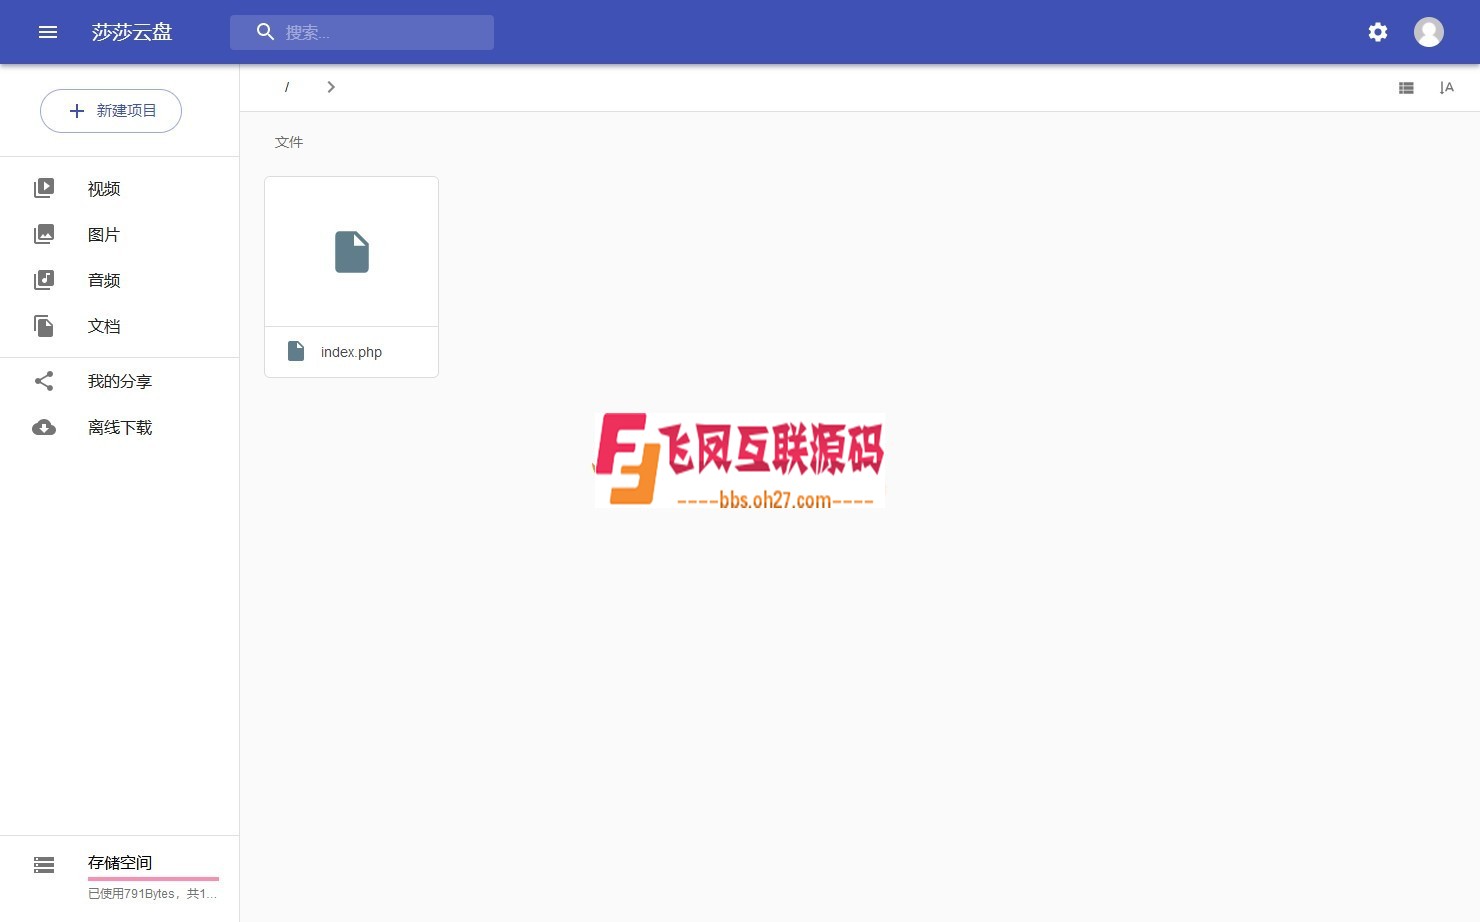
Task: Click the index.php file name
Action: [x=351, y=352]
